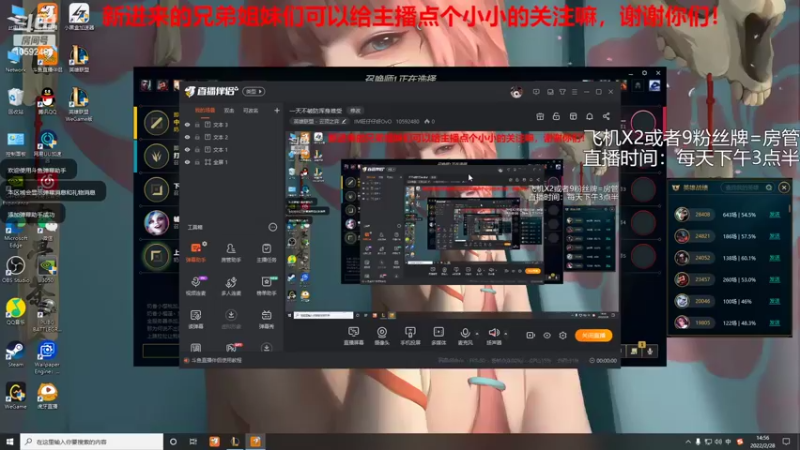Open streaming settings gear icon
Screen dimensions: 800x450
(x=563, y=335)
